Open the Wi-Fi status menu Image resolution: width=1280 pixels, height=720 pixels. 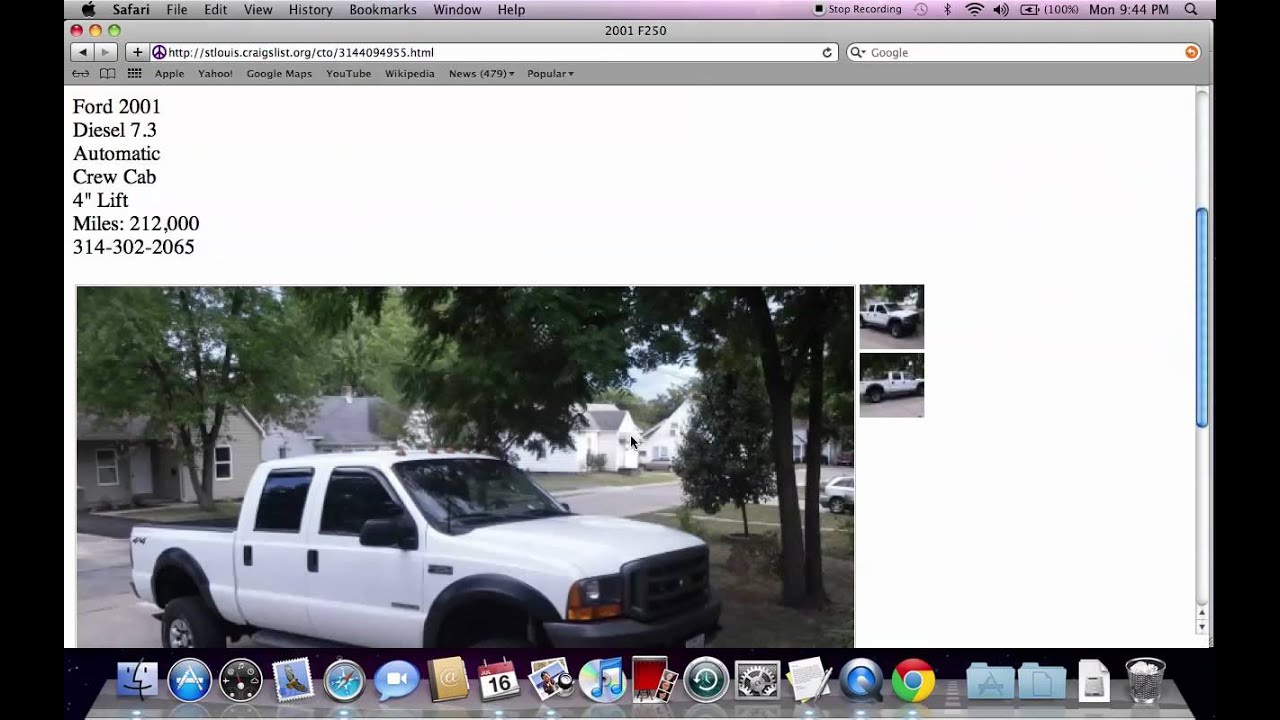point(974,9)
